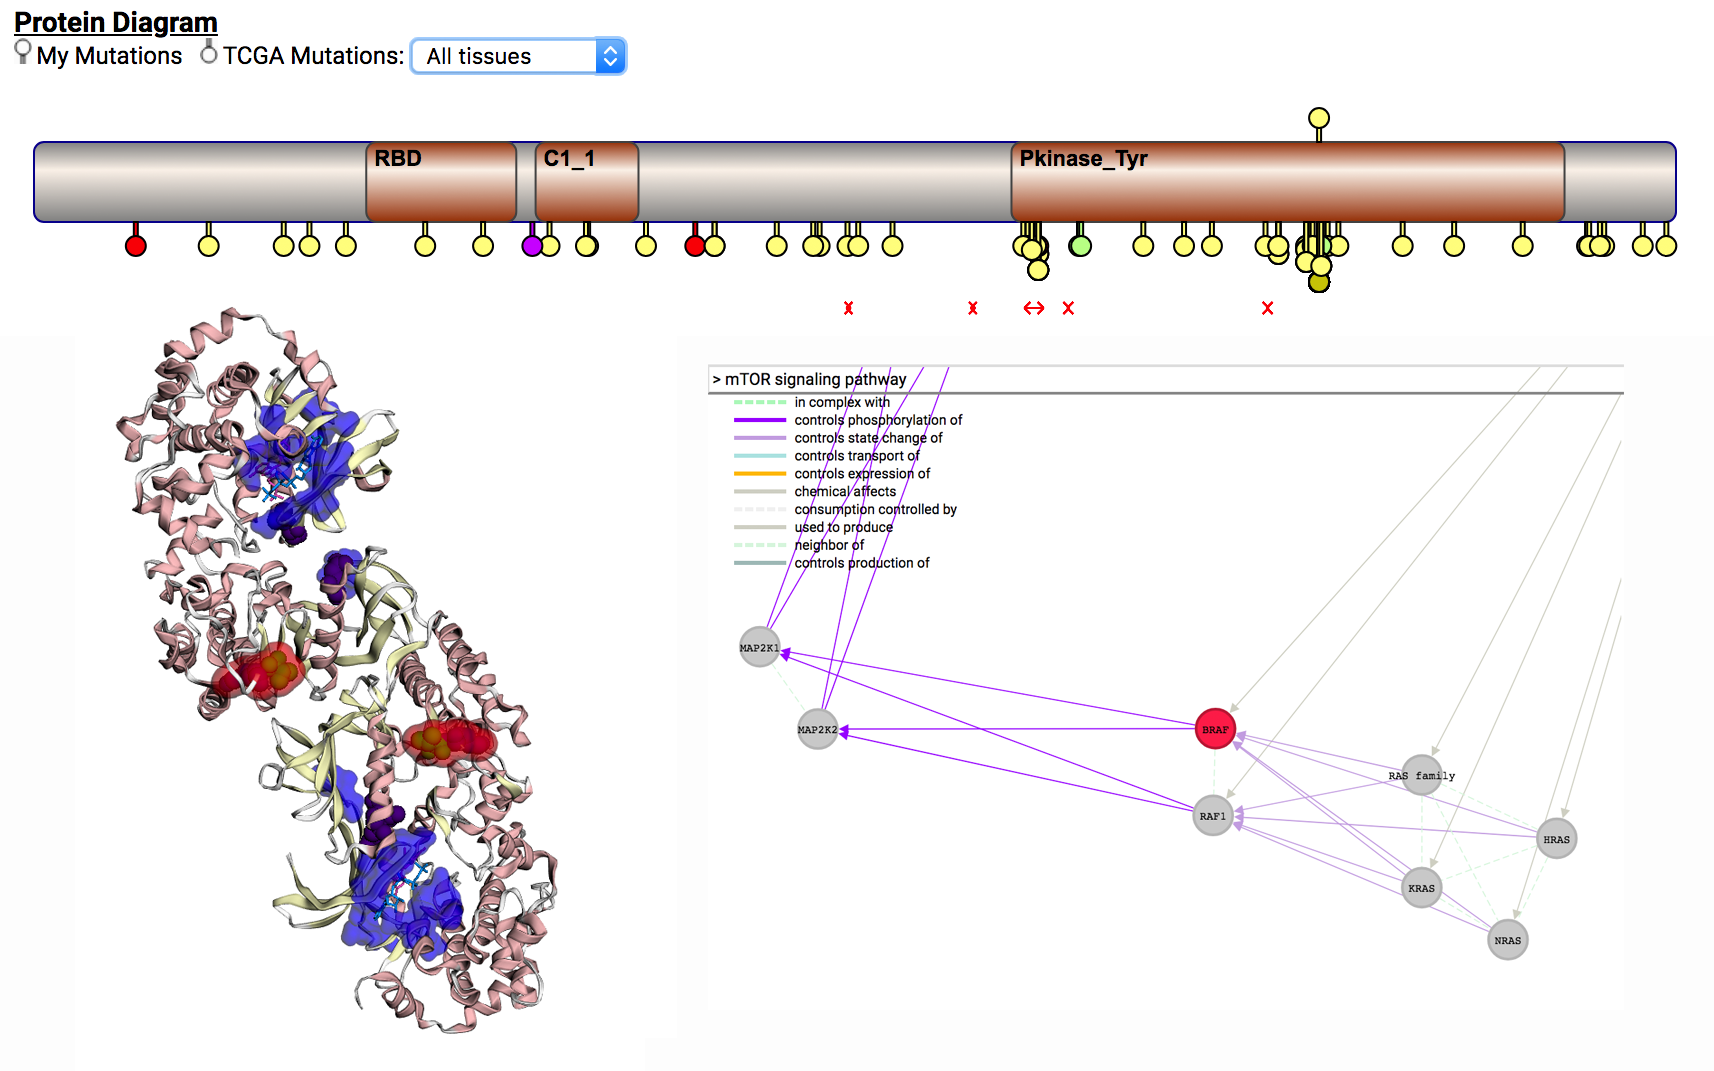Select the Pkinase_Tyr domain block
Image resolution: width=1714 pixels, height=1071 pixels.
tap(1288, 181)
